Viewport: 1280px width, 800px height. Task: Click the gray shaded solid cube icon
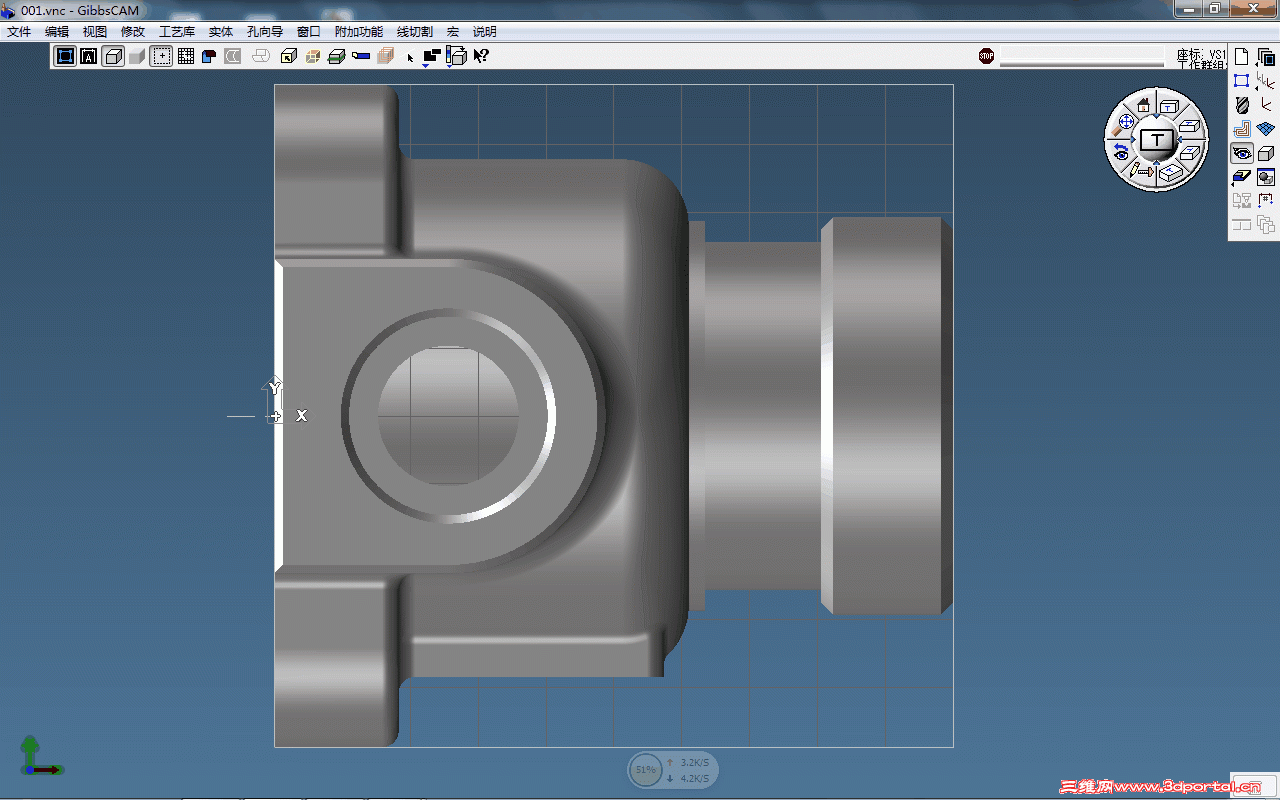[137, 56]
